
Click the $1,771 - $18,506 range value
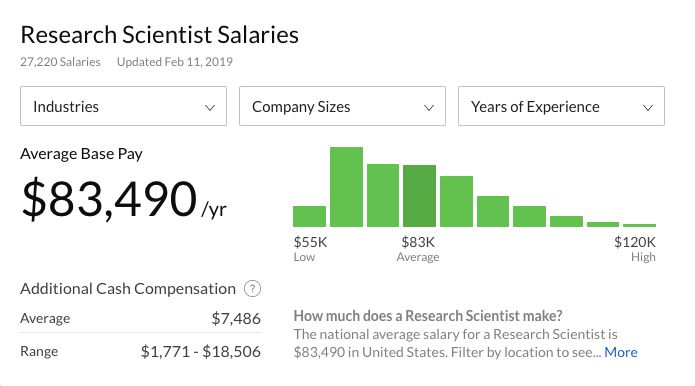click(x=201, y=351)
